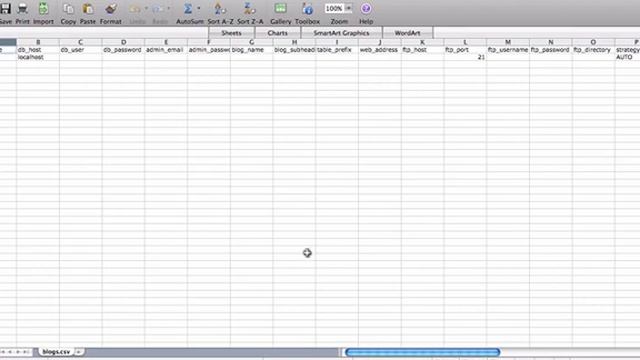Image resolution: width=640 pixels, height=360 pixels.
Task: Click the Save icon in toolbar
Action: click(5, 8)
